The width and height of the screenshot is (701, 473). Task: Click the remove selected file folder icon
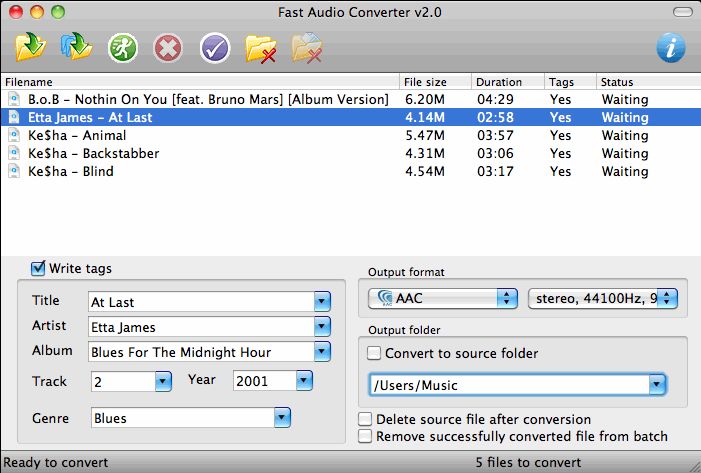click(x=261, y=48)
